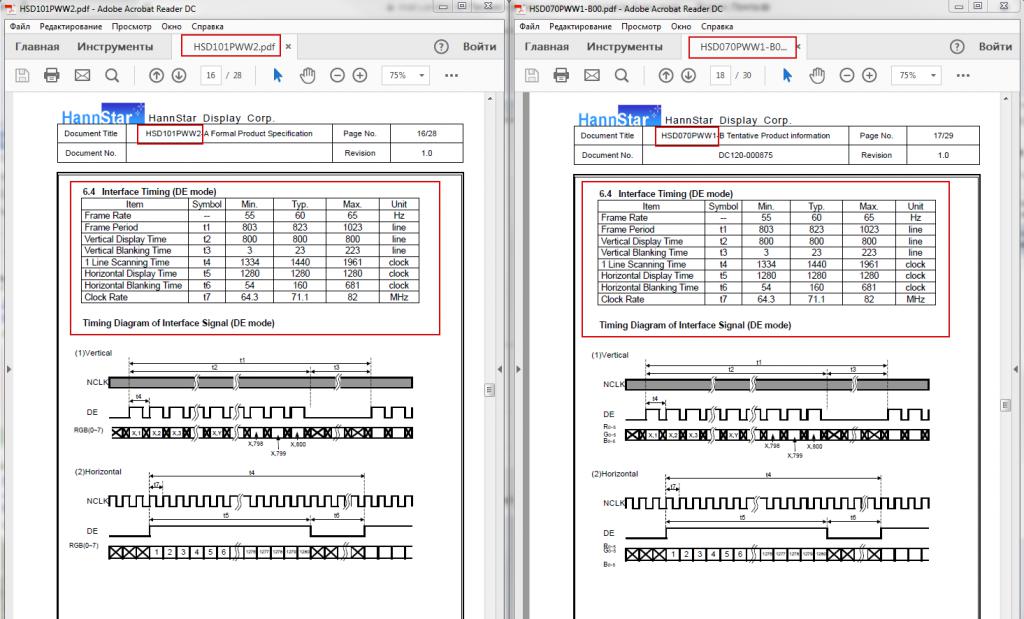Activate hand pan tool in HSD101PWW2 window
1024x619 pixels.
click(308, 75)
